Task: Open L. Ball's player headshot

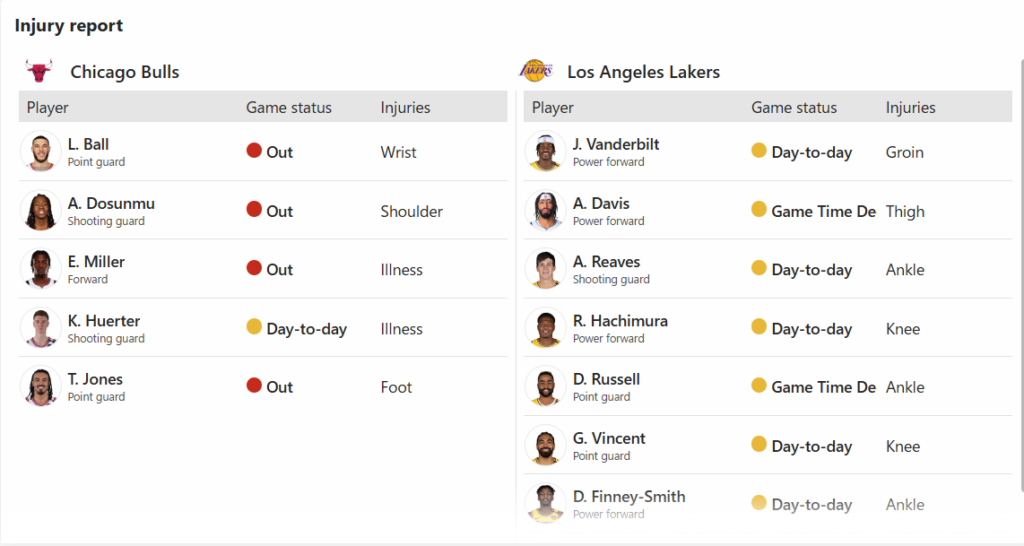Action: (41, 152)
